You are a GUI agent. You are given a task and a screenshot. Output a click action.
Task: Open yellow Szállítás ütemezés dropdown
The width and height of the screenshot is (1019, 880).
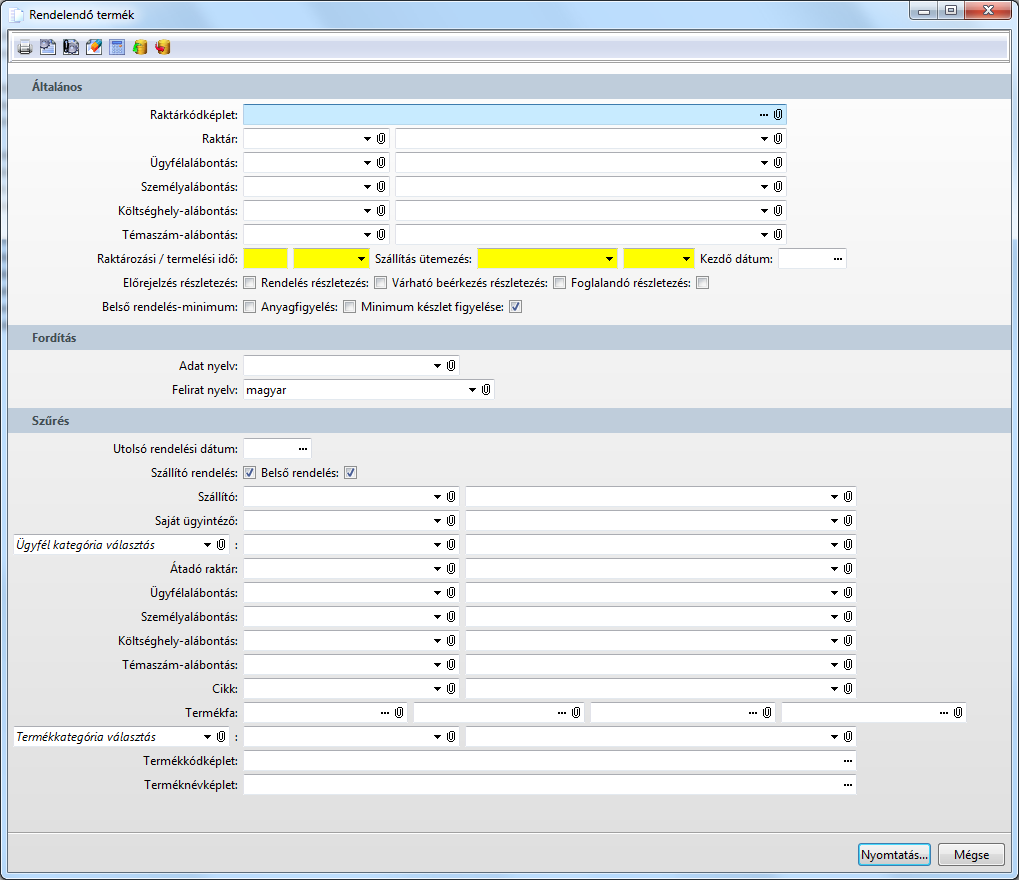click(x=609, y=259)
